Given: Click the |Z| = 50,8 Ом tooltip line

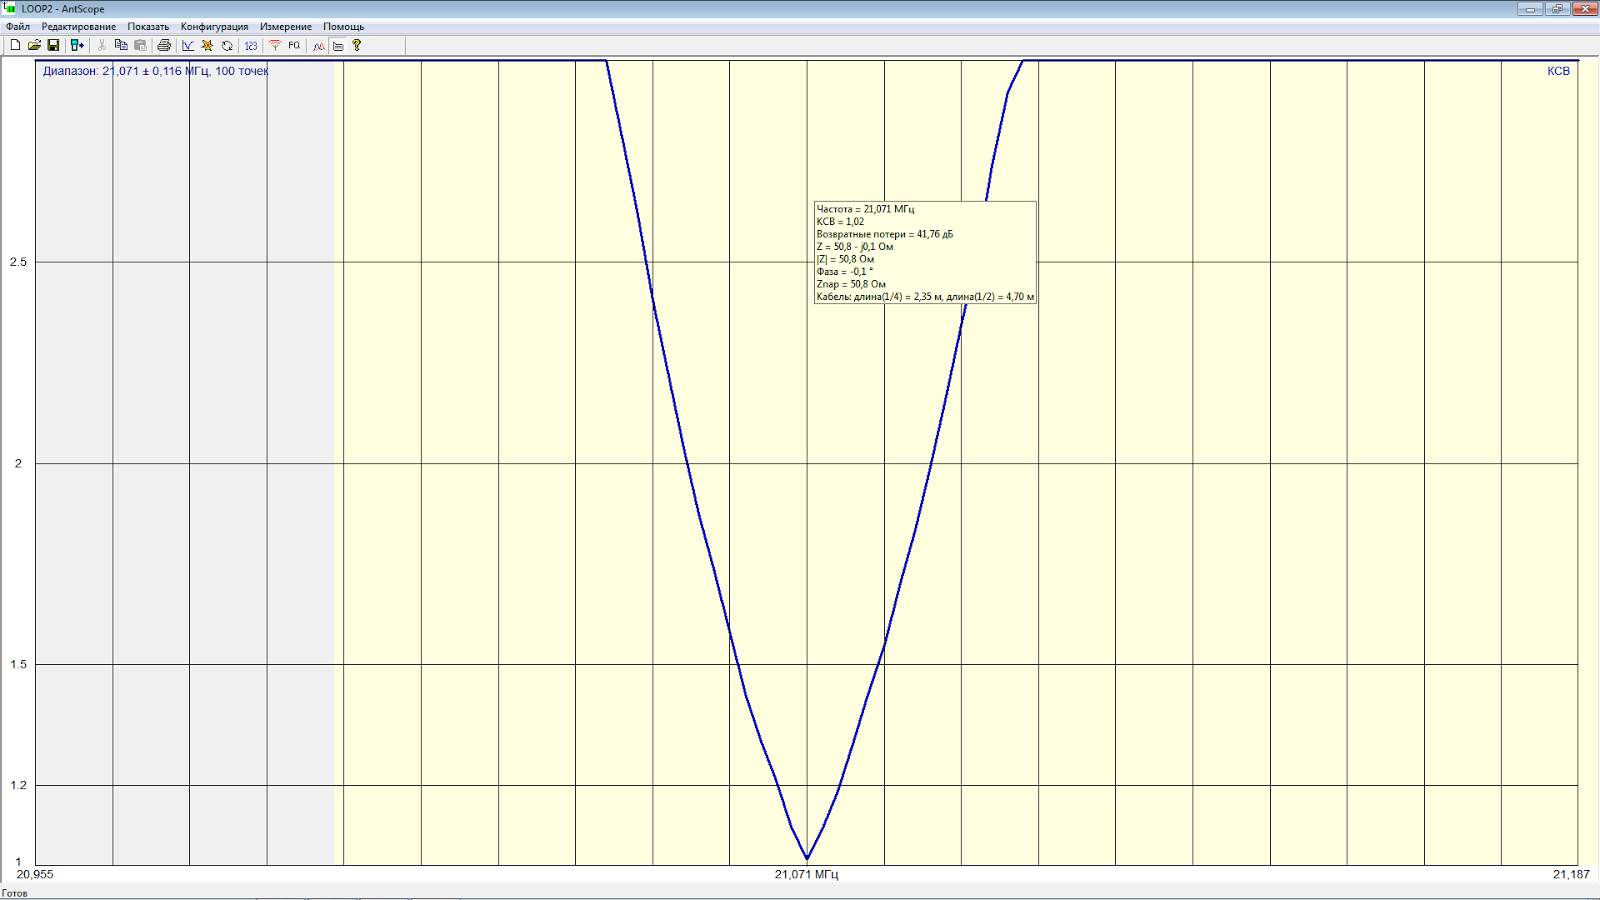Looking at the screenshot, I should (845, 259).
